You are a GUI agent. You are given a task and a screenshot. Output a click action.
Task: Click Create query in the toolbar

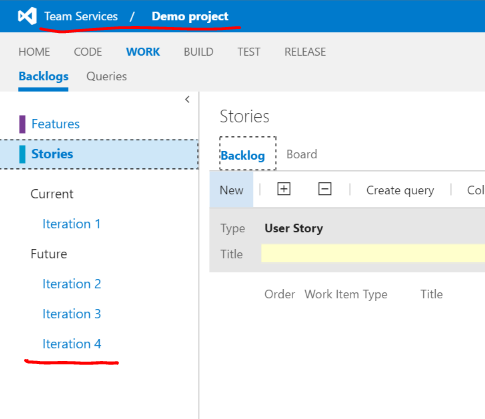pyautogui.click(x=400, y=190)
